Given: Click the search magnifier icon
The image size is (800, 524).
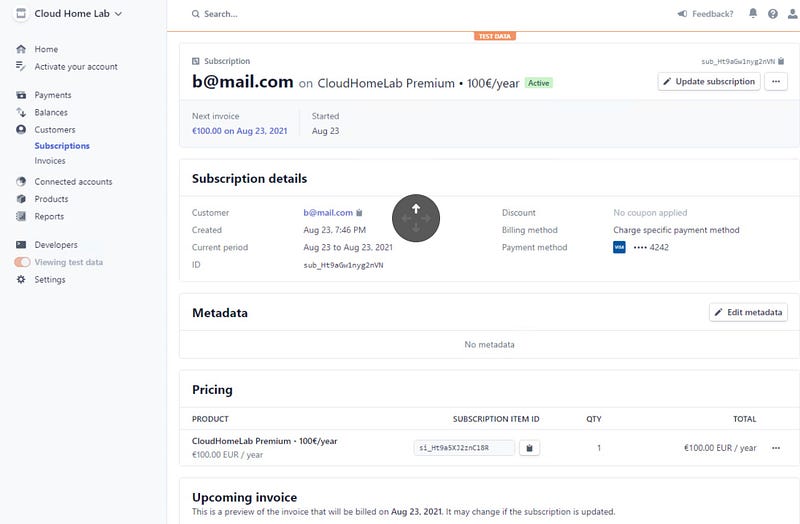Looking at the screenshot, I should coord(195,14).
